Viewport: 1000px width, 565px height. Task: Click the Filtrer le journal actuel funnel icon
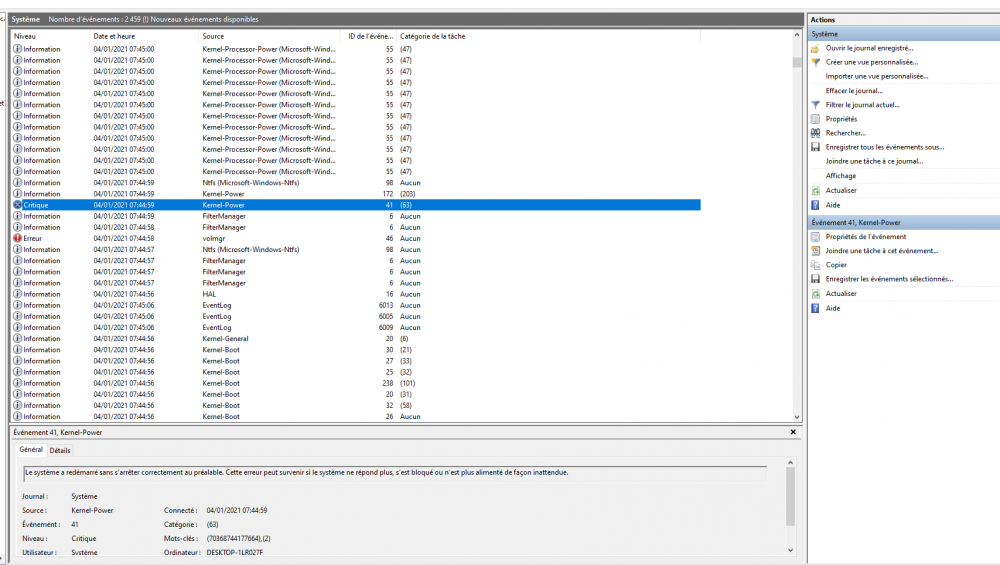(815, 105)
